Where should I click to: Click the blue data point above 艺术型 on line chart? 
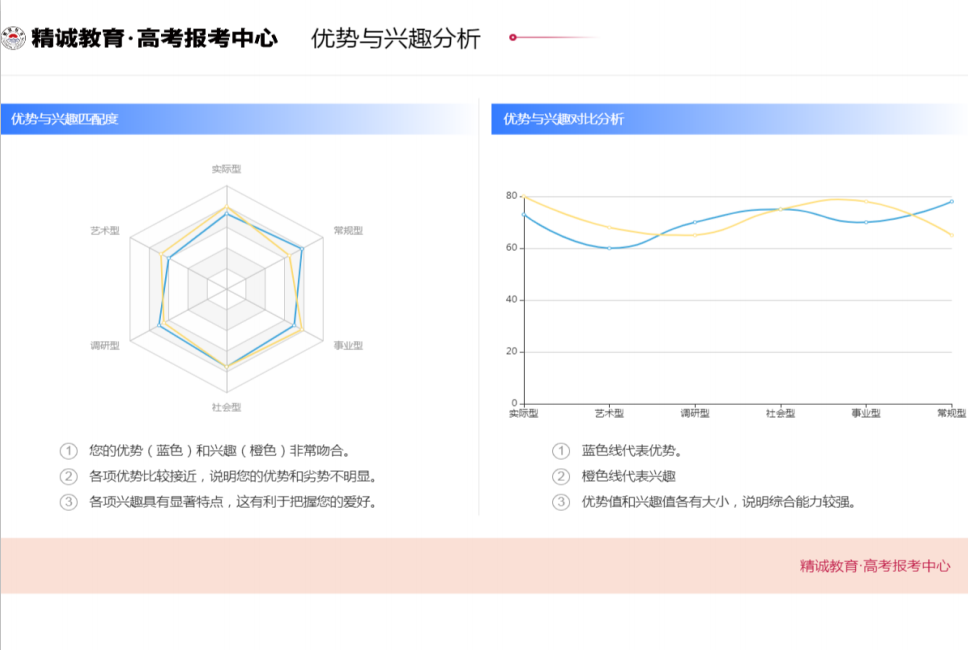[609, 248]
